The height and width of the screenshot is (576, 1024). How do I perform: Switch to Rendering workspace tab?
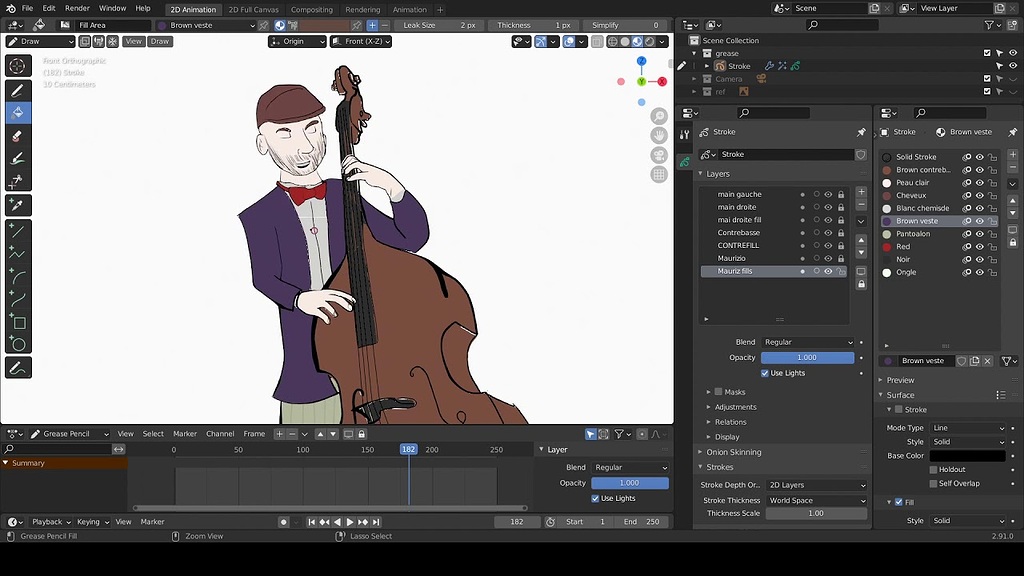(362, 9)
